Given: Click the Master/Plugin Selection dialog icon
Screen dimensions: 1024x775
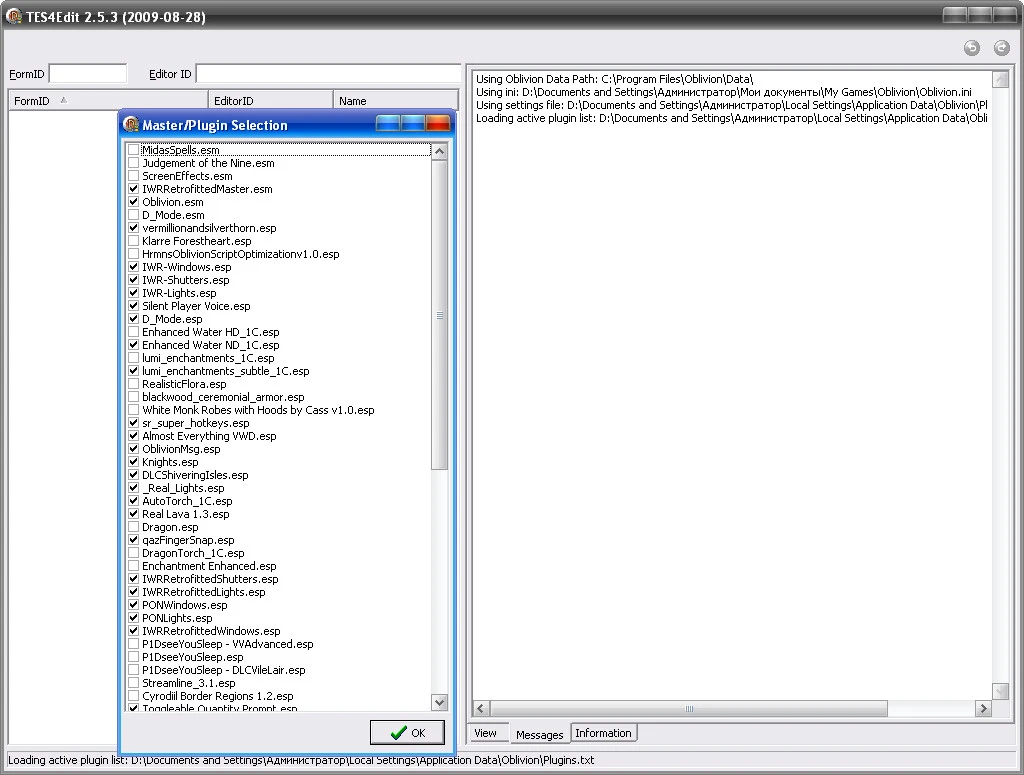Looking at the screenshot, I should pyautogui.click(x=131, y=124).
